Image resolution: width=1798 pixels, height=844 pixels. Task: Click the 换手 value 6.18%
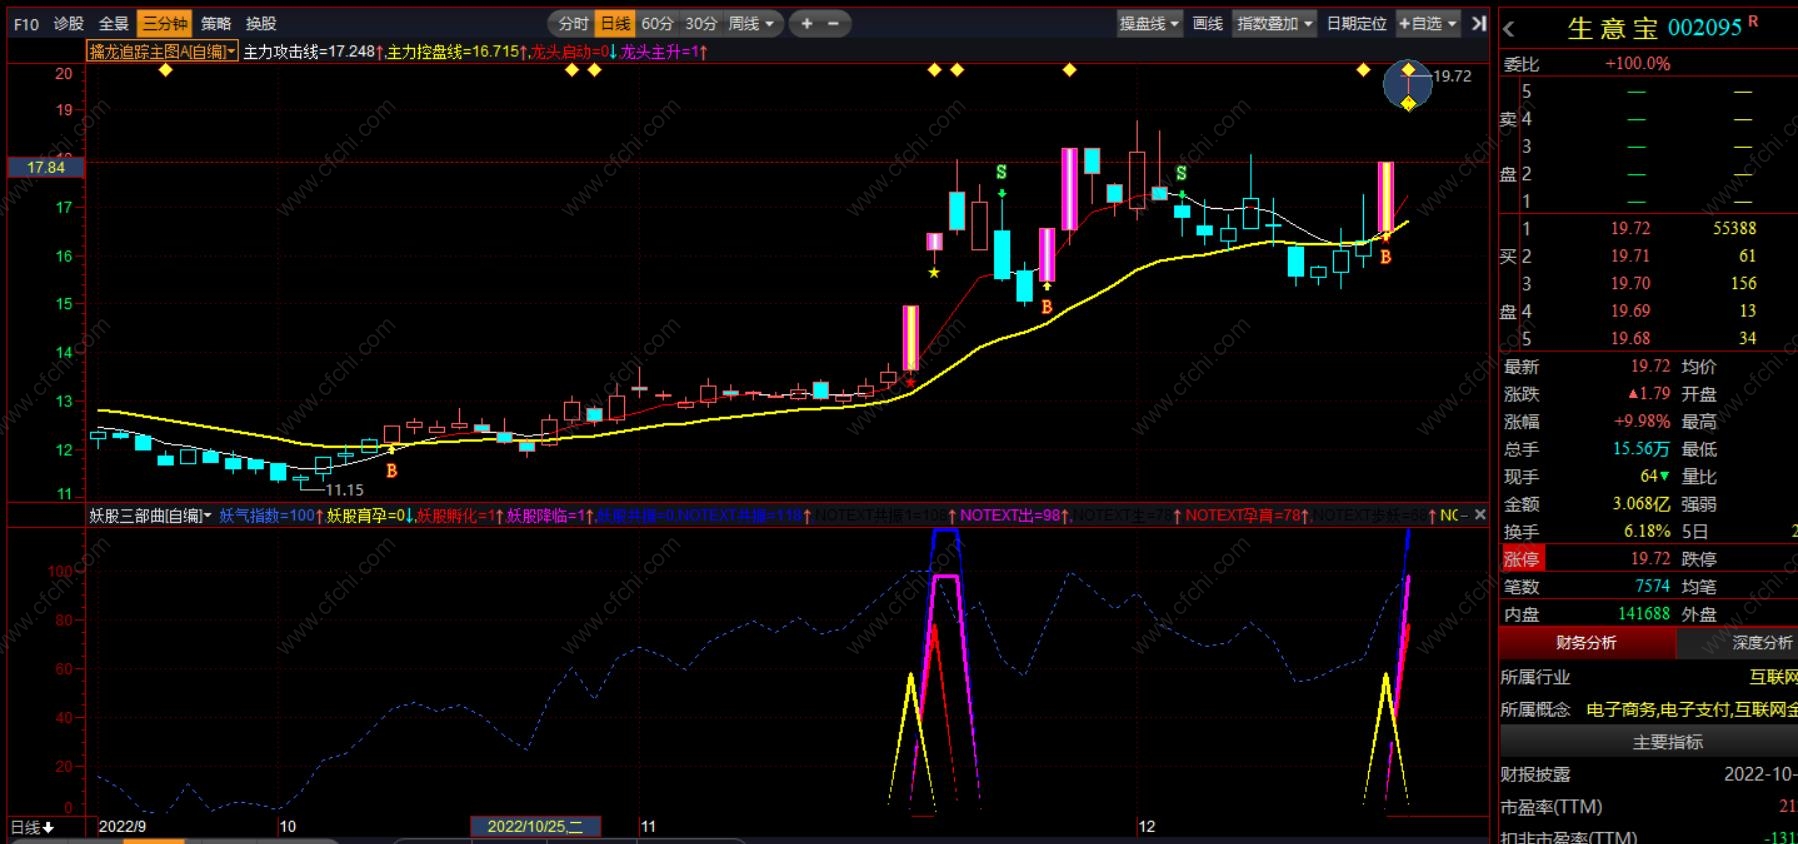click(1647, 531)
